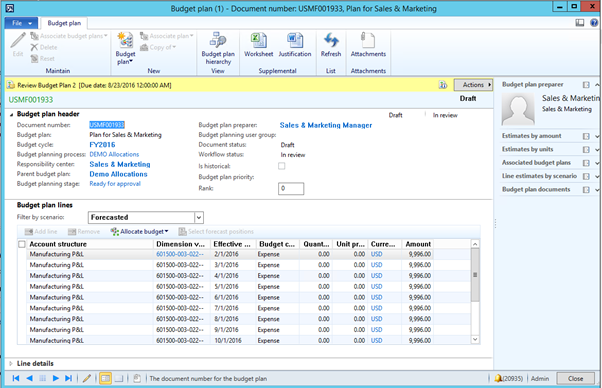Go to last record navigation icon

click(x=68, y=378)
